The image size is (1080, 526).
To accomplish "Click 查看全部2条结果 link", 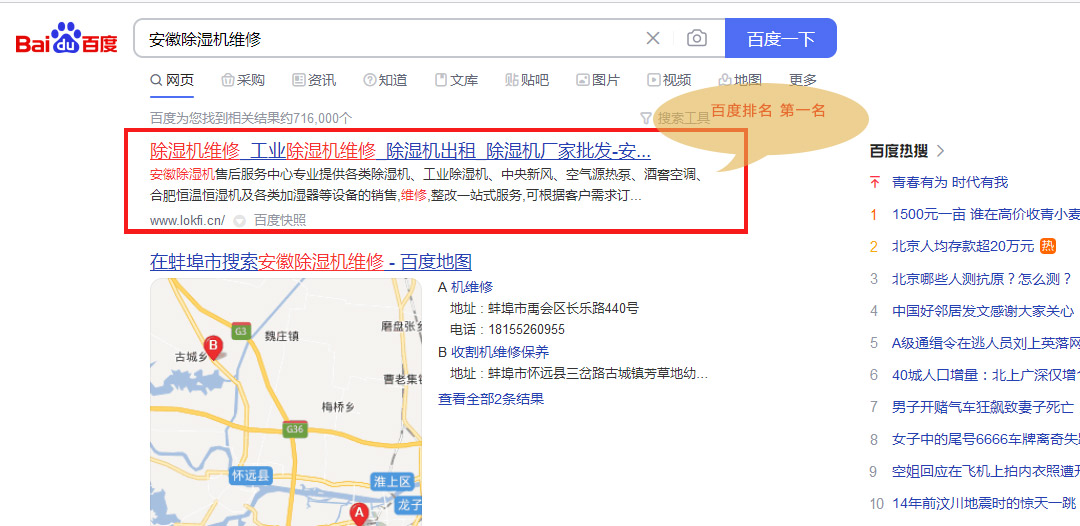I will (x=491, y=398).
